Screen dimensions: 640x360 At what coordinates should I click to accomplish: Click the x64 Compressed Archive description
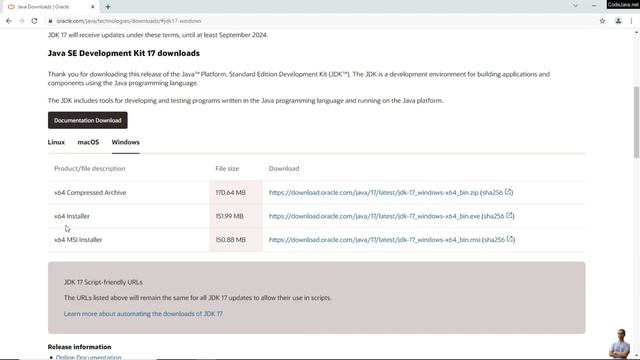point(90,192)
